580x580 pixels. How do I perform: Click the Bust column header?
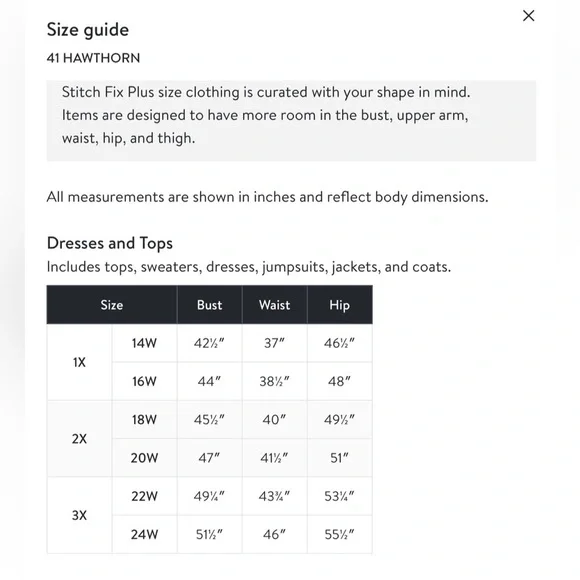coord(209,305)
